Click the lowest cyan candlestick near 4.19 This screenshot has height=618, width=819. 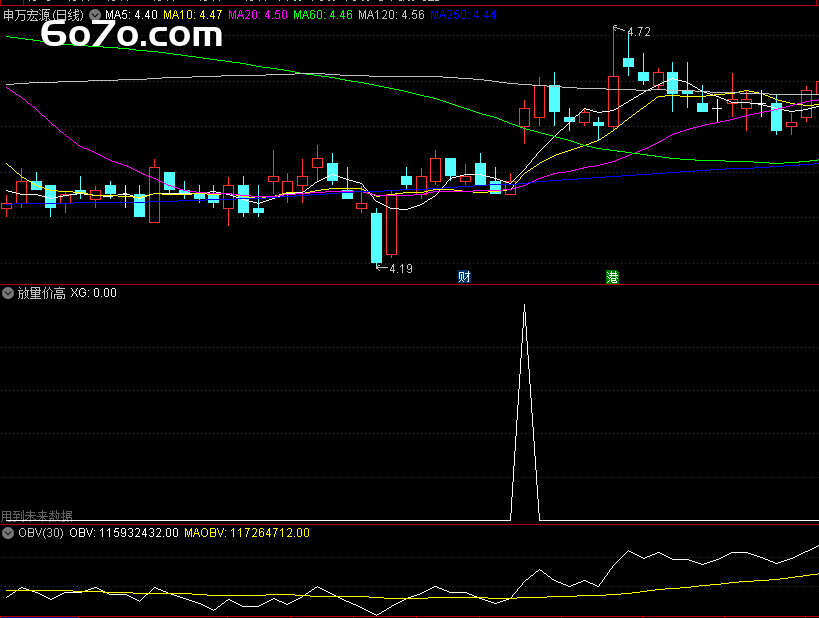(377, 236)
